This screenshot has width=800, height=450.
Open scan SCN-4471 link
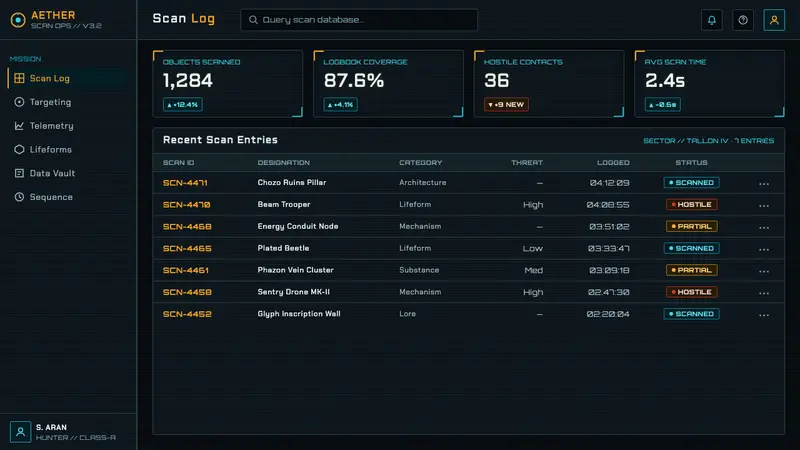pos(185,183)
